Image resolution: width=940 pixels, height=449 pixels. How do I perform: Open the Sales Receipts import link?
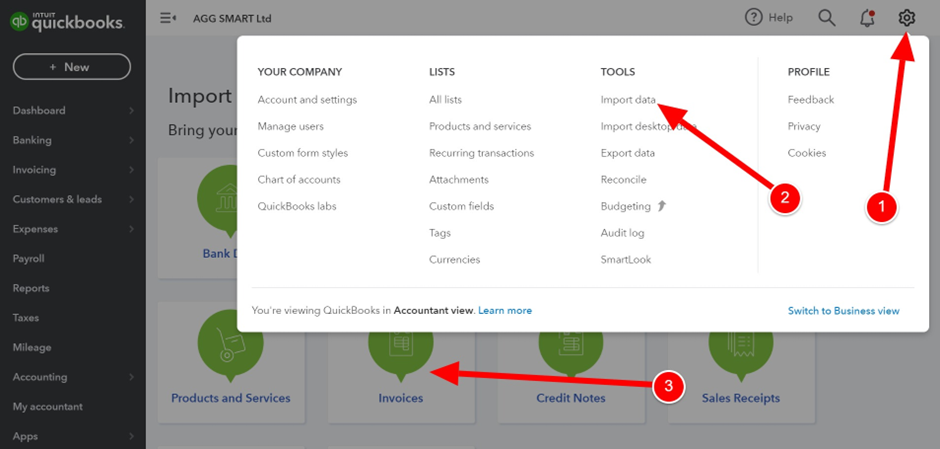[x=740, y=398]
